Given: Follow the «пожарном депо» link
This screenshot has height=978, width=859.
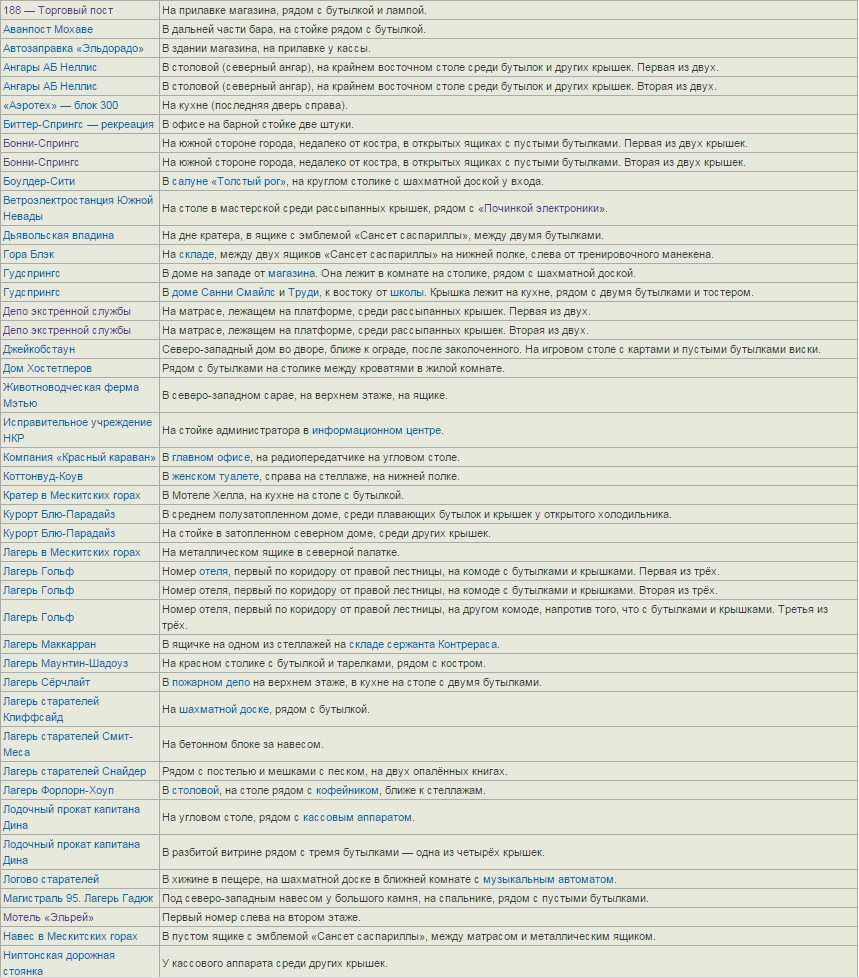Looking at the screenshot, I should pyautogui.click(x=211, y=683).
